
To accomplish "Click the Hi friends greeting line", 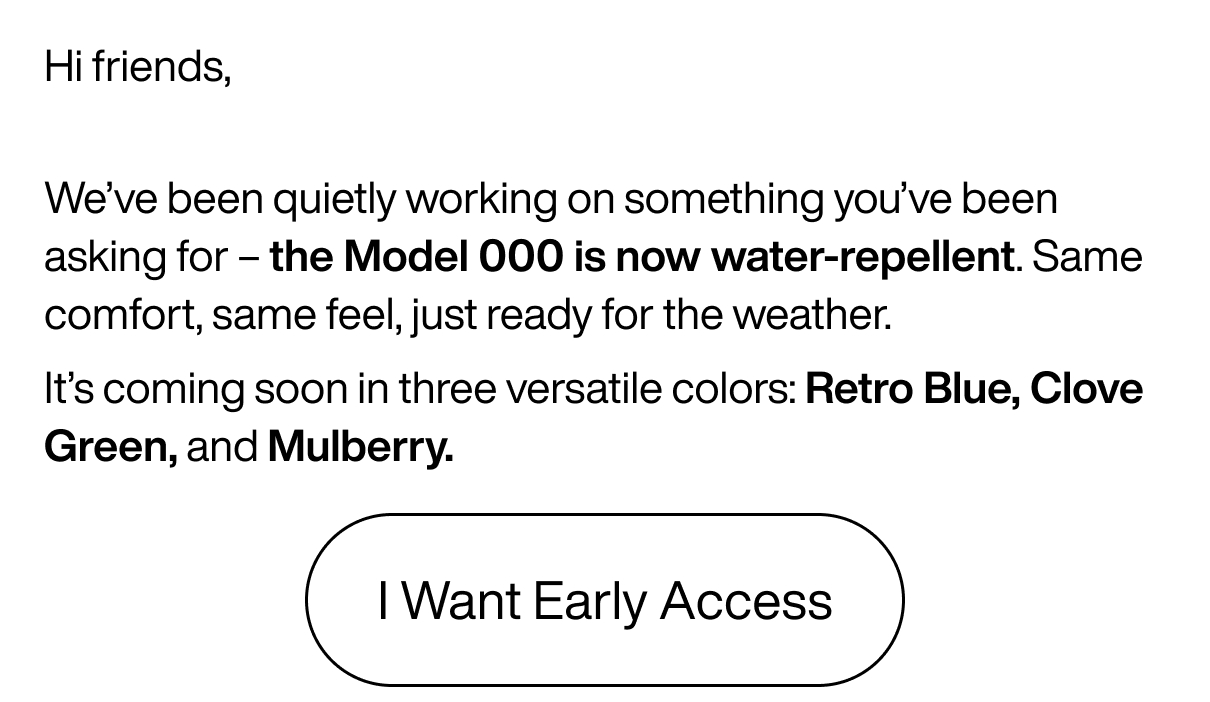I will (138, 66).
